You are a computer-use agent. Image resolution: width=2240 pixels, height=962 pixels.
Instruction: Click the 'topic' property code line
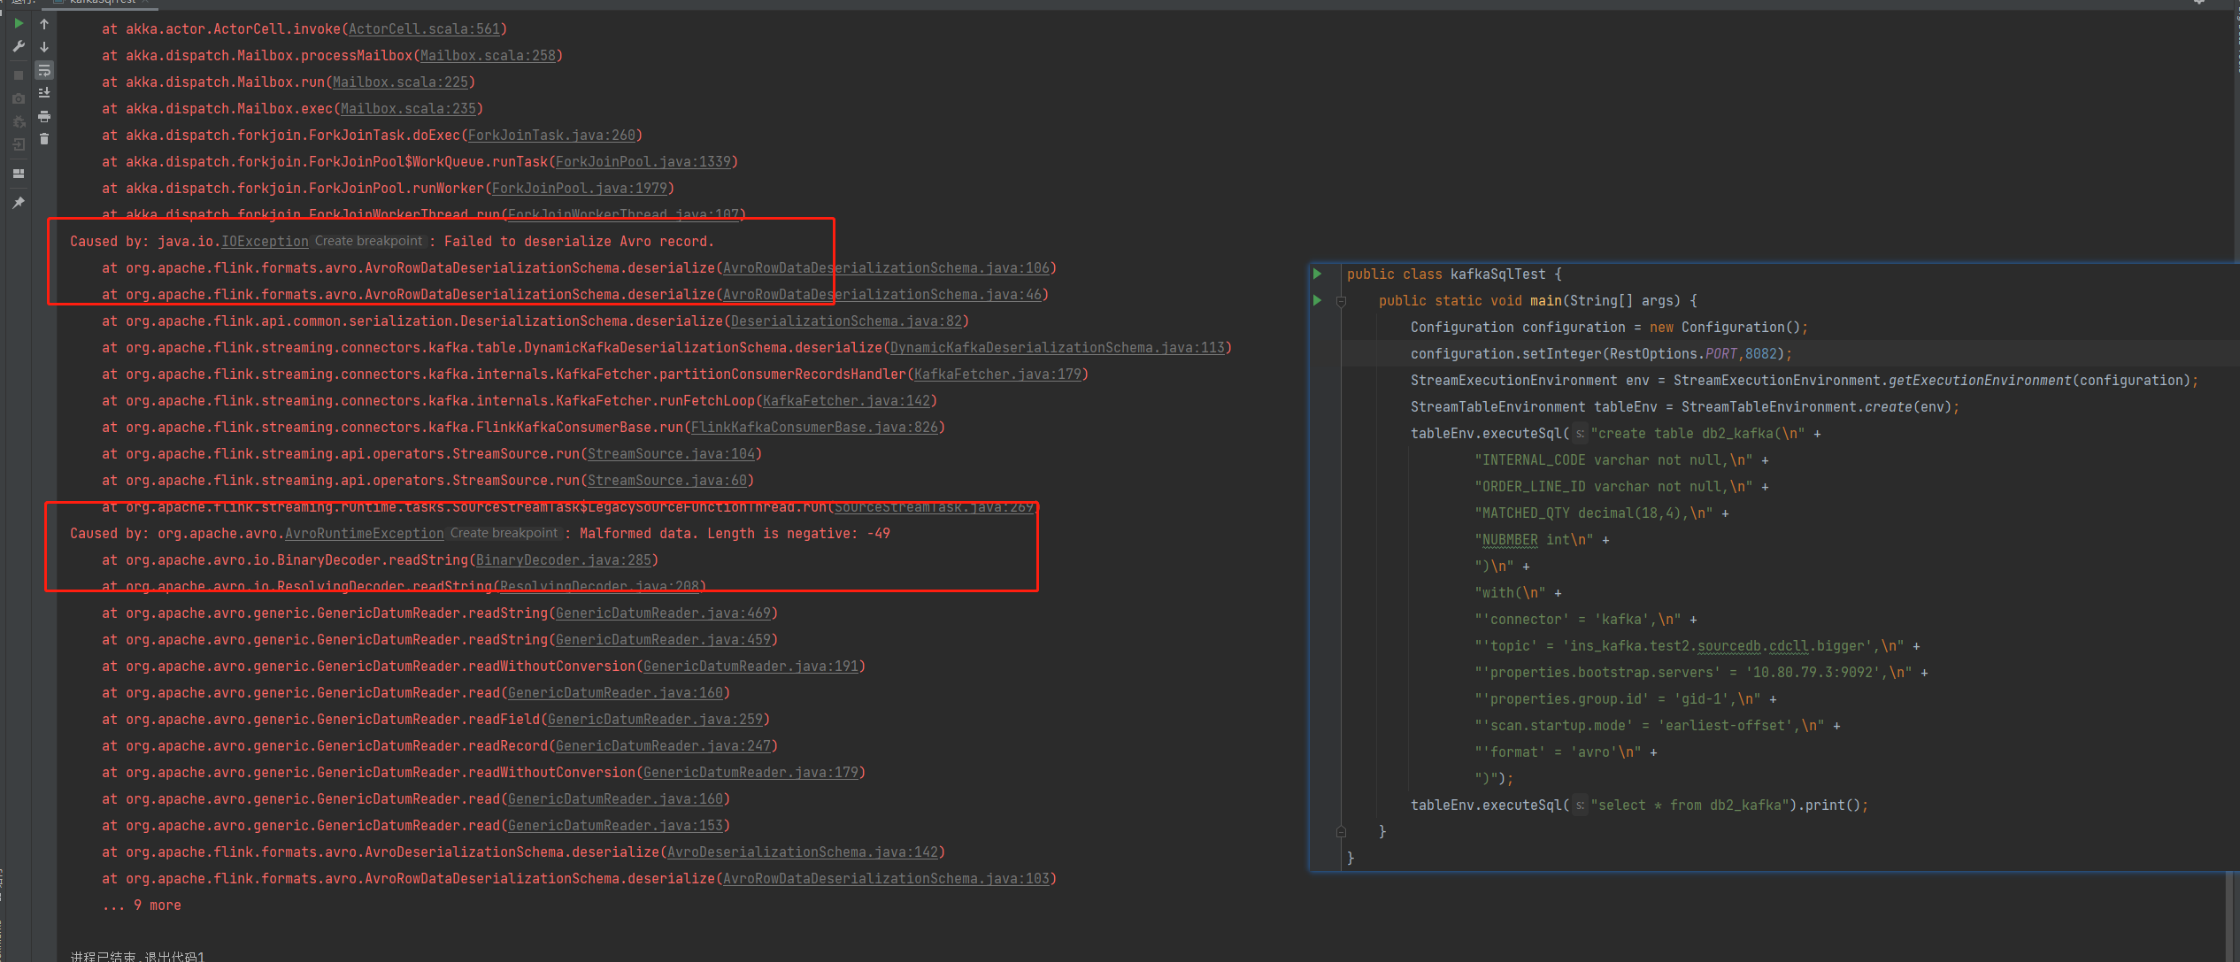1697,646
